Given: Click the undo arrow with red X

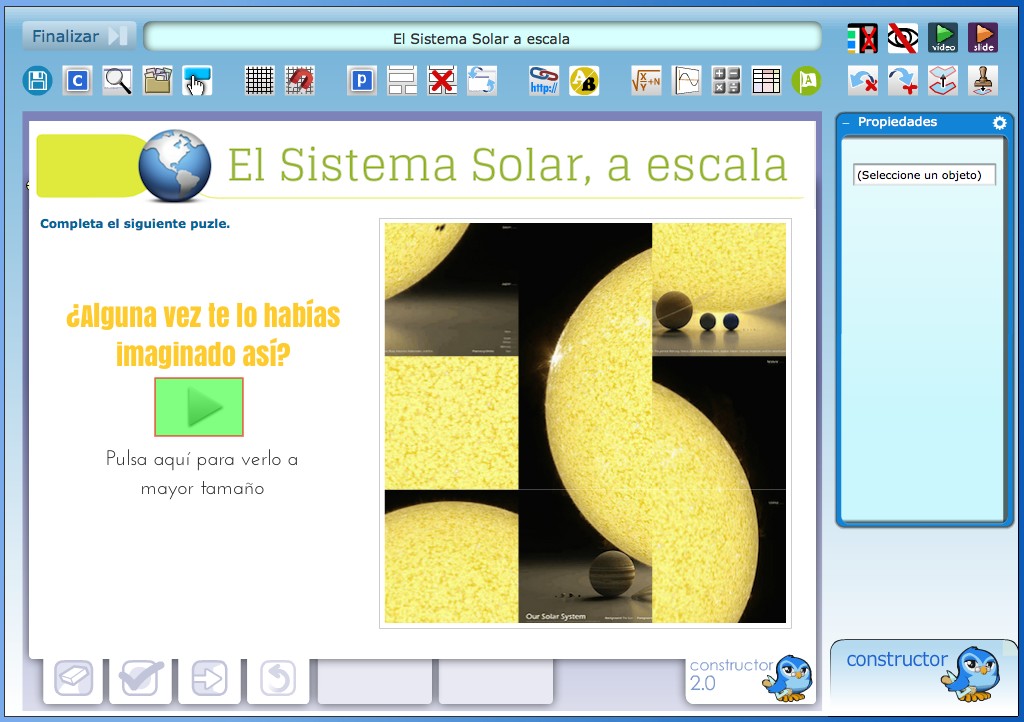Looking at the screenshot, I should (863, 81).
